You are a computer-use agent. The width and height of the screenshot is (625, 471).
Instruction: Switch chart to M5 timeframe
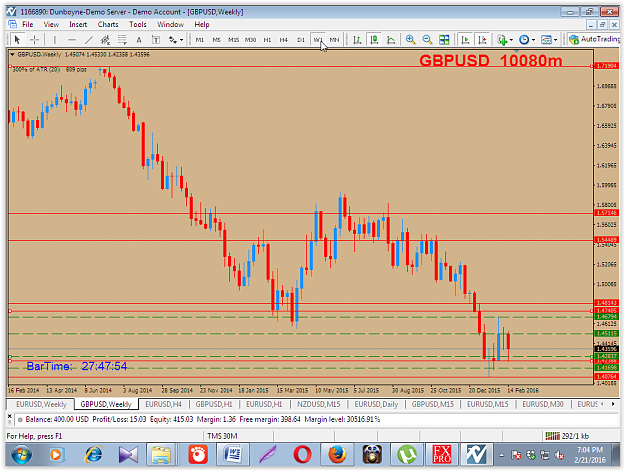point(216,39)
